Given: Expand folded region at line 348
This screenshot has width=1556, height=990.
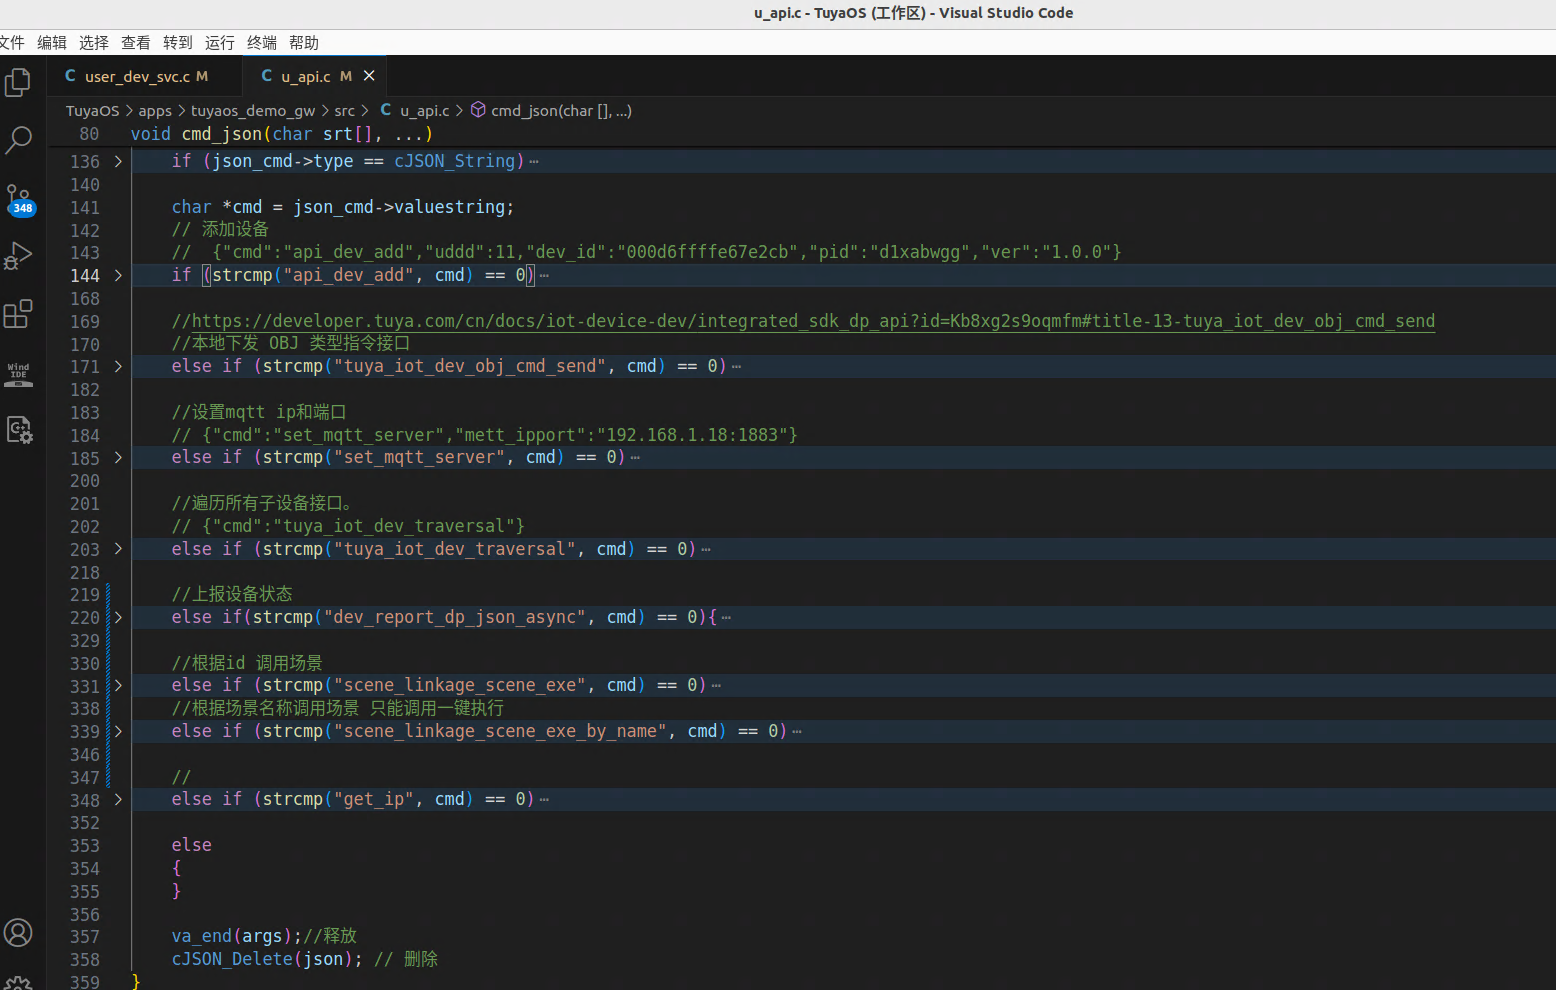Looking at the screenshot, I should point(118,799).
